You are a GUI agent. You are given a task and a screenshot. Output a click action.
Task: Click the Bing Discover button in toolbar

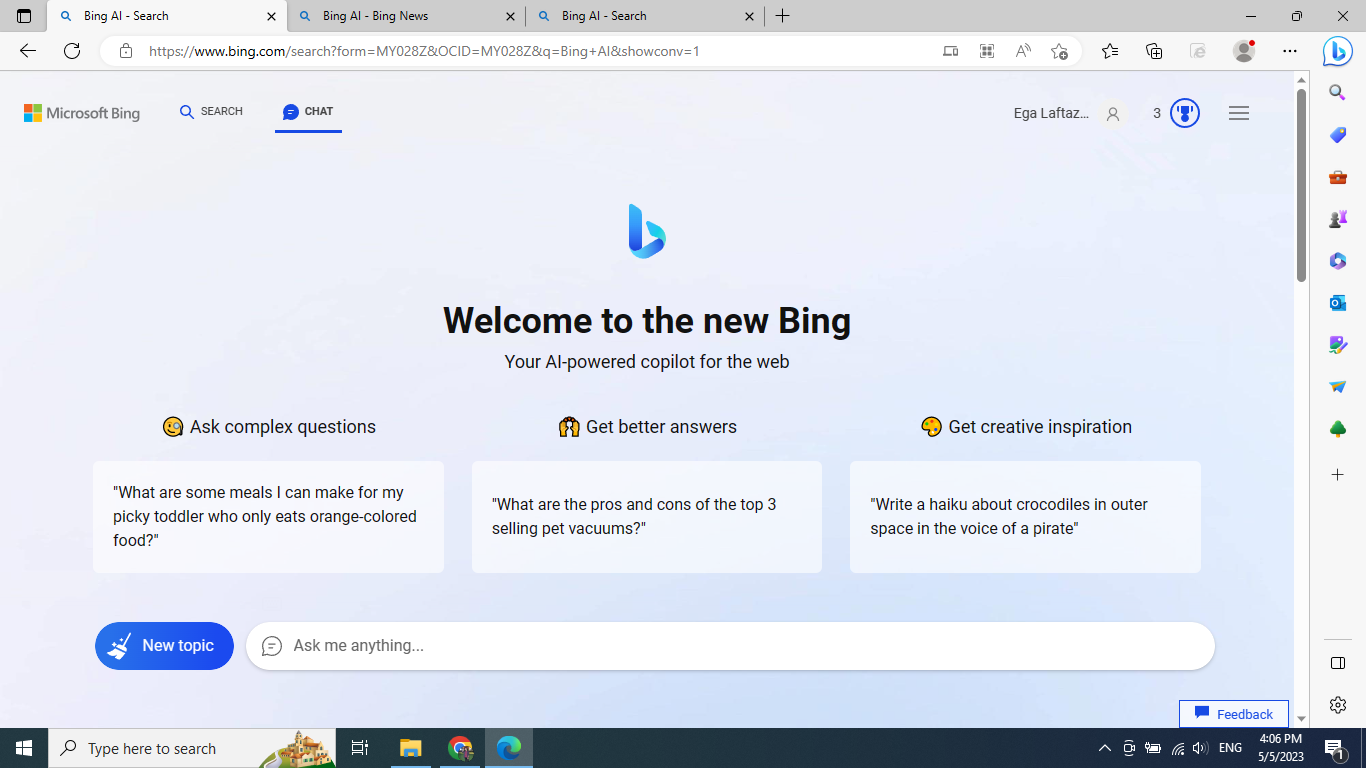click(x=1337, y=51)
